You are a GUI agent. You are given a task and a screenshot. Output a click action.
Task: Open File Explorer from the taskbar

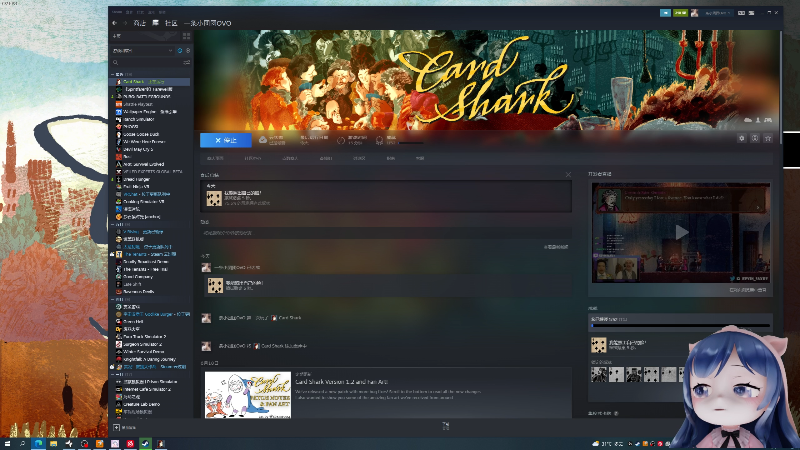pyautogui.click(x=53, y=444)
